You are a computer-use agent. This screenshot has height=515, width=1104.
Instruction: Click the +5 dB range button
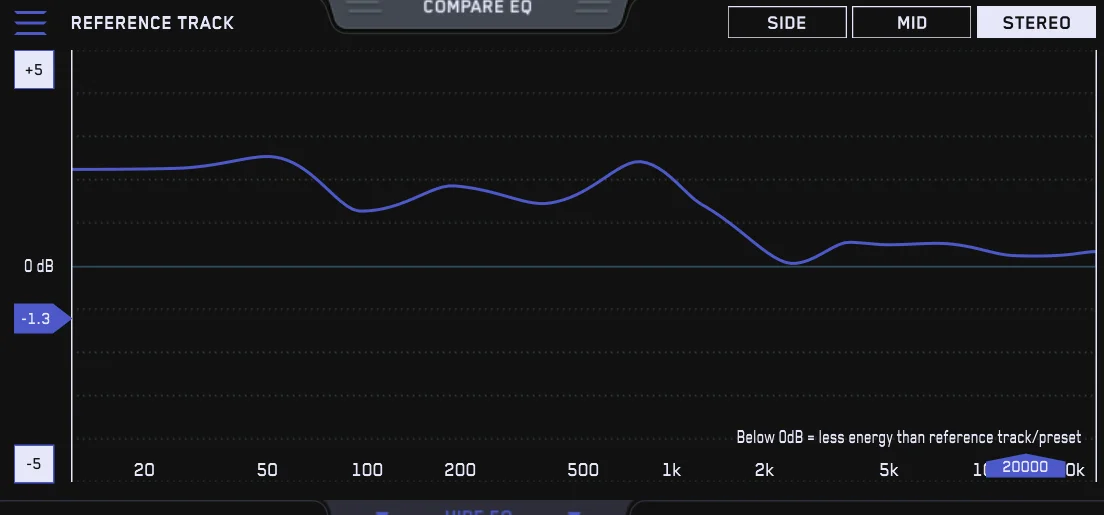34,70
